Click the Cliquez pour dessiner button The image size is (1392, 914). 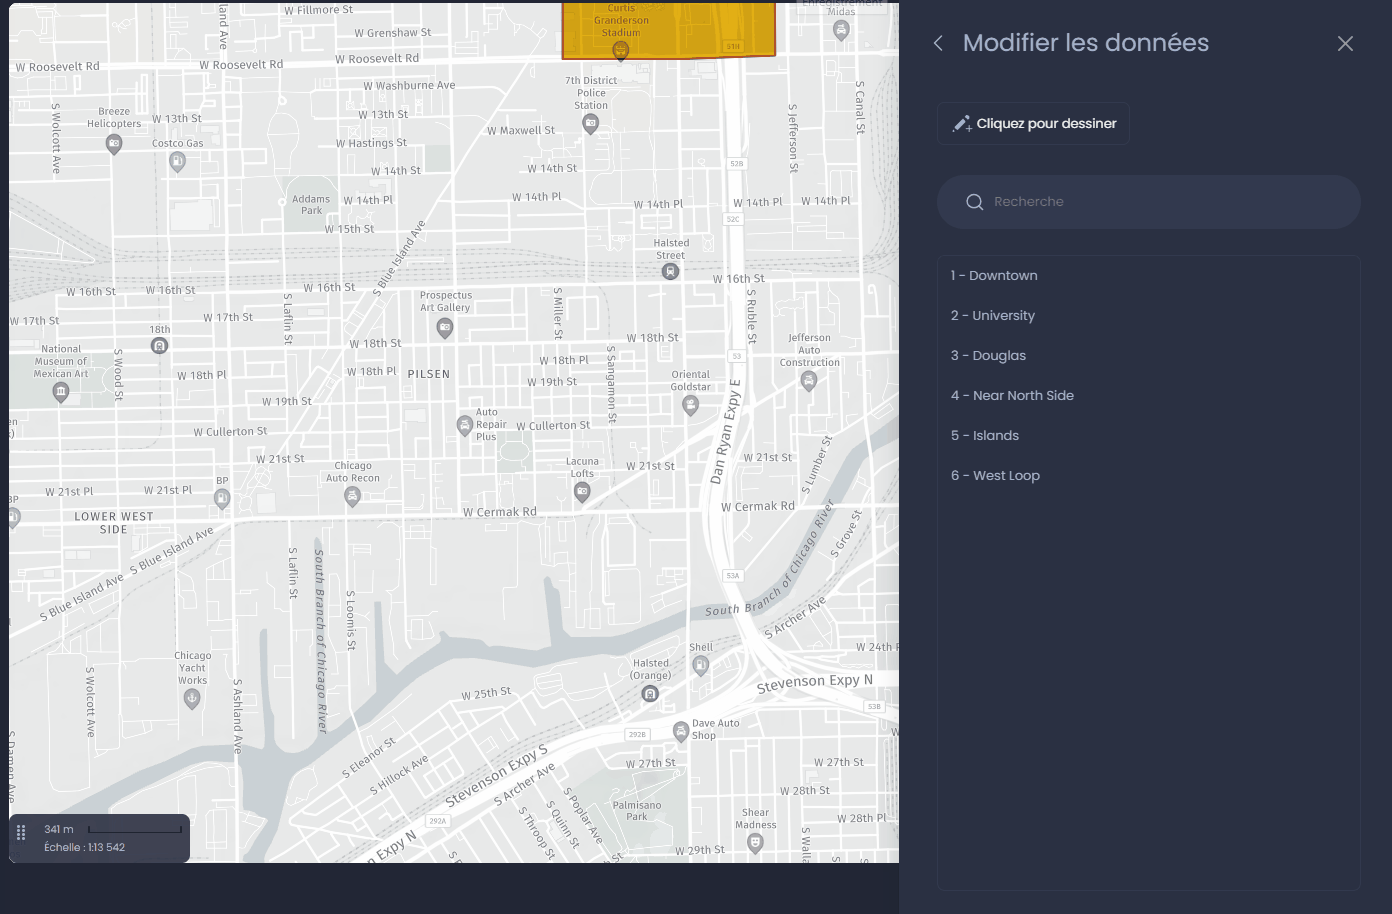click(x=1033, y=124)
